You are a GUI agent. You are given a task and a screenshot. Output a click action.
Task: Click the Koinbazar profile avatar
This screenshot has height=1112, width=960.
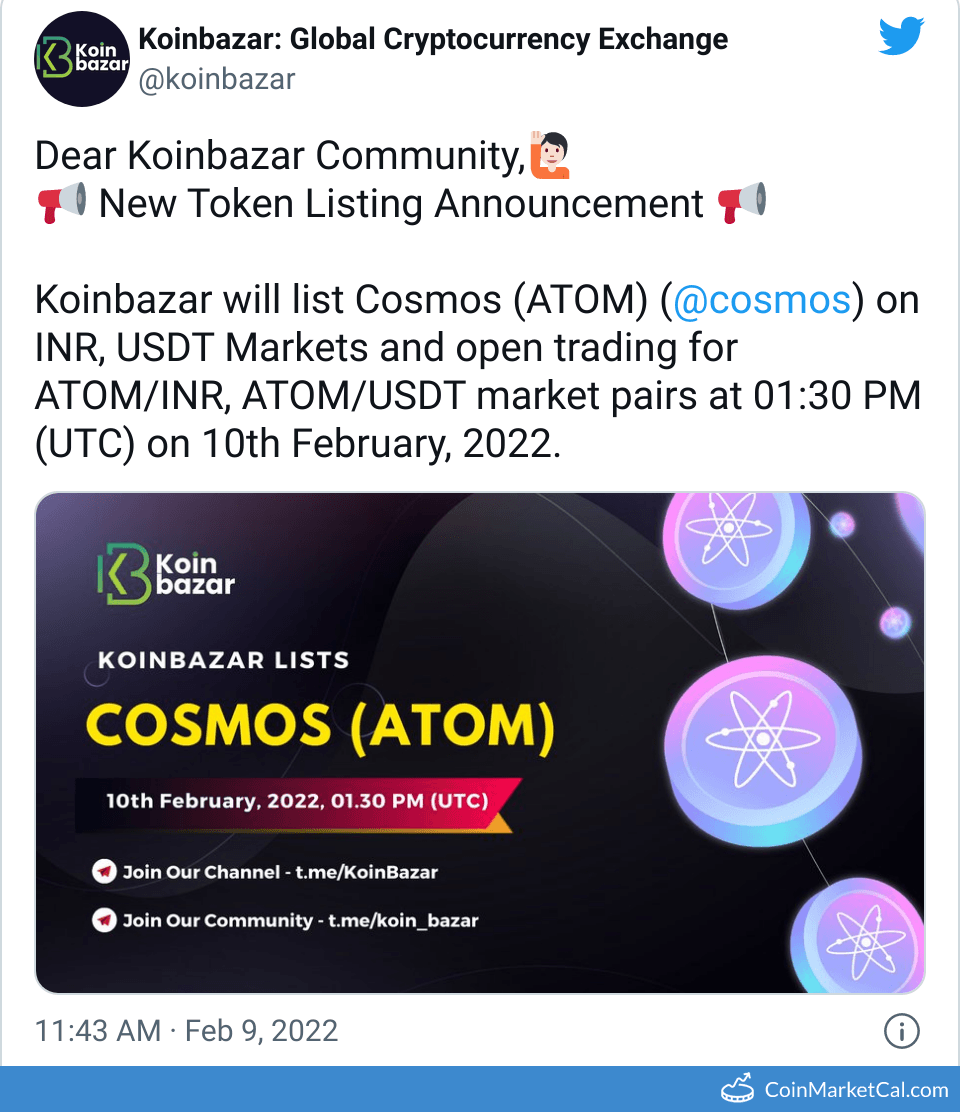(x=81, y=58)
